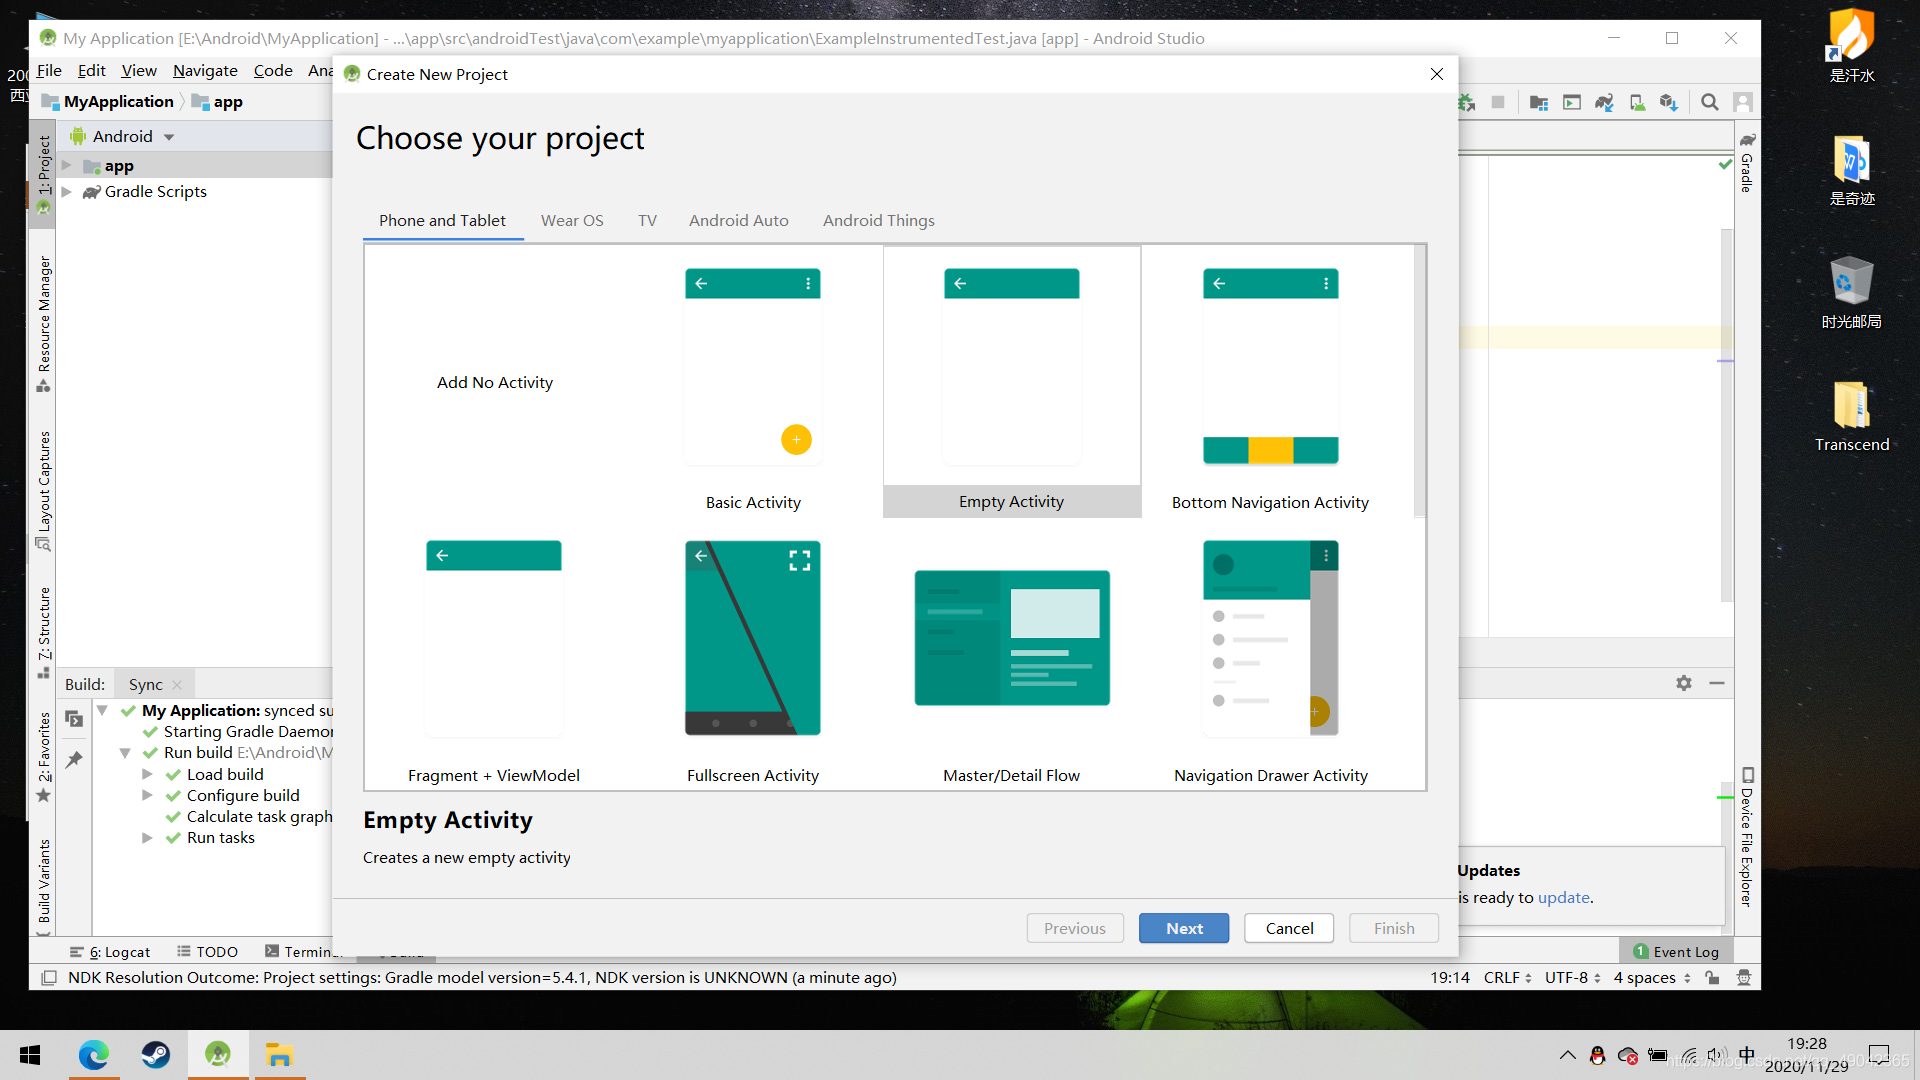
Task: Select Add No Activity option
Action: click(495, 381)
